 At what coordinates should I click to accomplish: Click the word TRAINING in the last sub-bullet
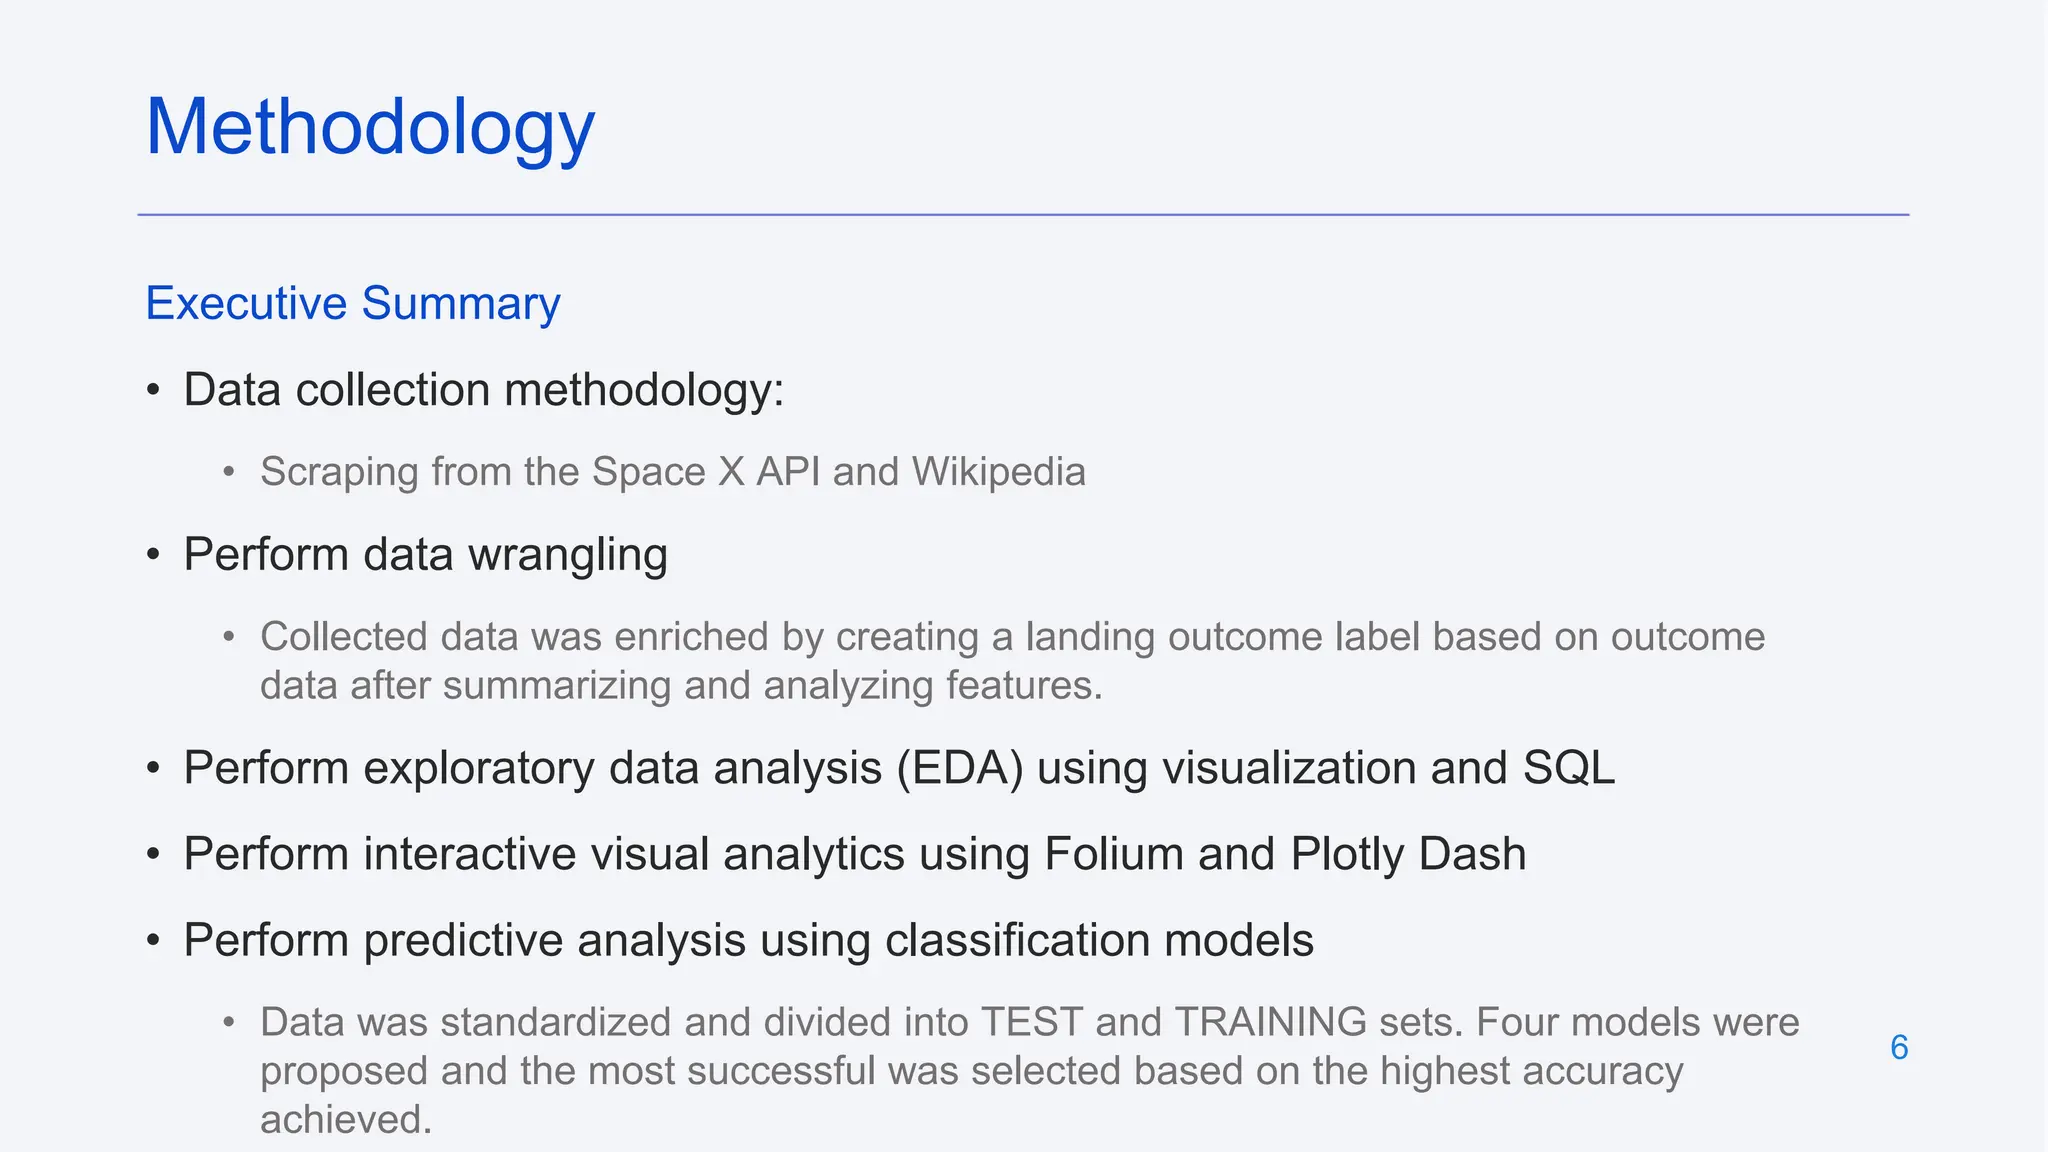tap(1270, 1022)
